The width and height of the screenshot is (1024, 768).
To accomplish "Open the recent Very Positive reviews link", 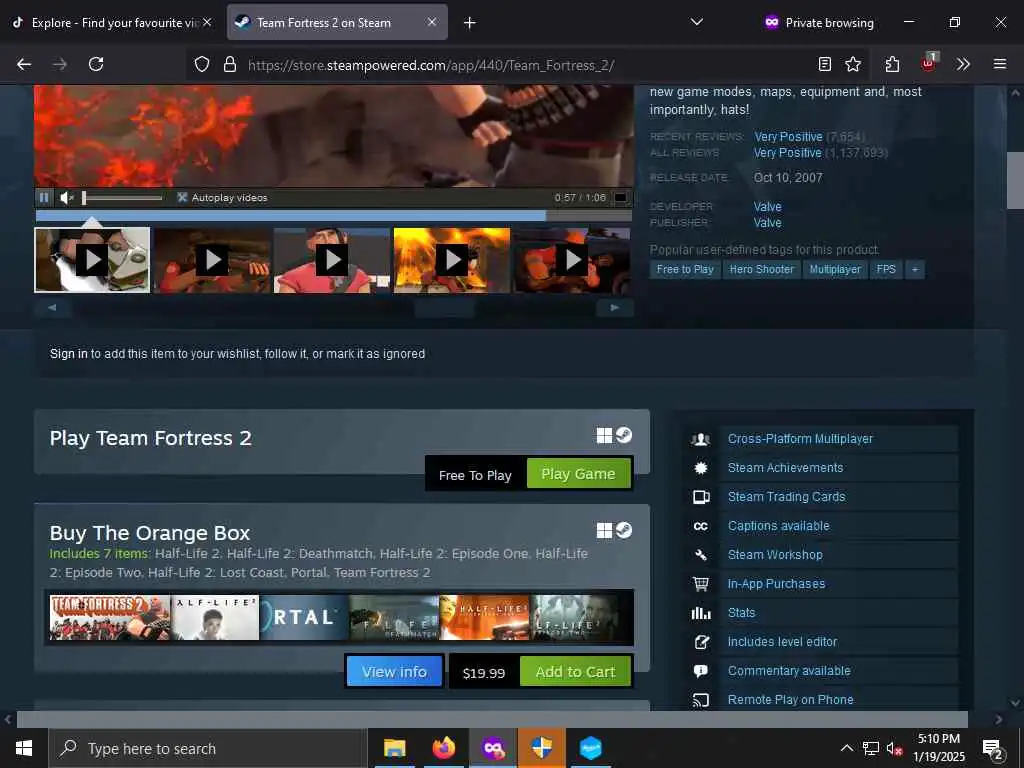I will point(788,136).
